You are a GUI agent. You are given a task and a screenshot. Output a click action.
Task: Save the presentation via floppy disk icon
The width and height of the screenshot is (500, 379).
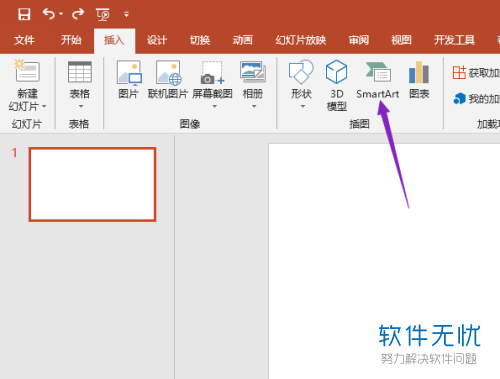pyautogui.click(x=24, y=14)
